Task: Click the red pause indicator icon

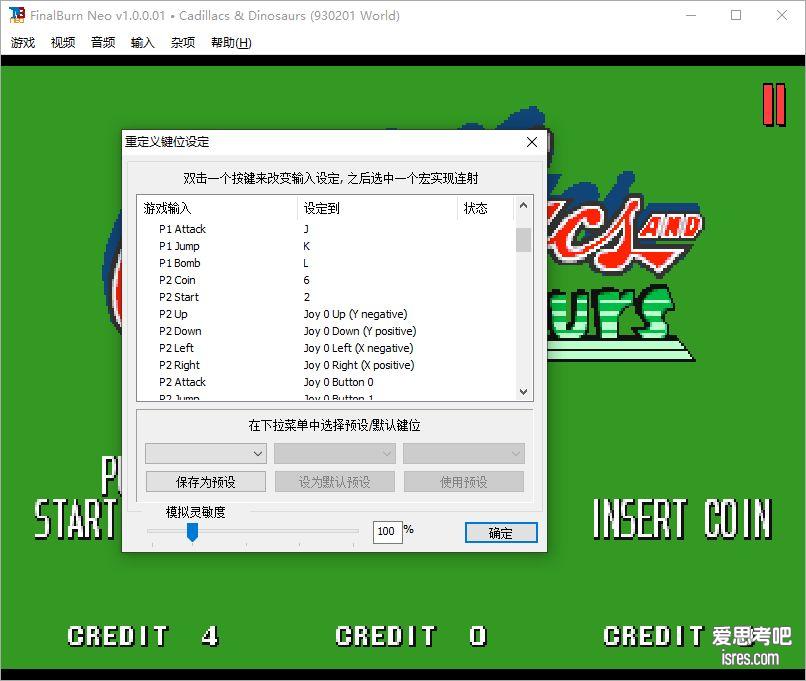Action: click(x=774, y=104)
